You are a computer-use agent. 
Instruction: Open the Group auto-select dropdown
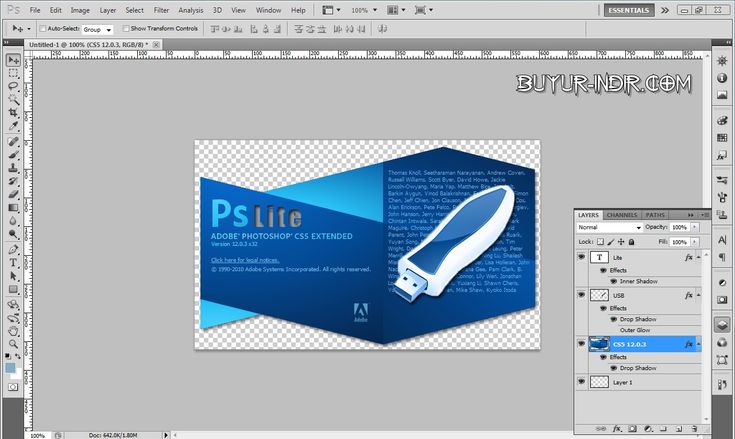[98, 30]
